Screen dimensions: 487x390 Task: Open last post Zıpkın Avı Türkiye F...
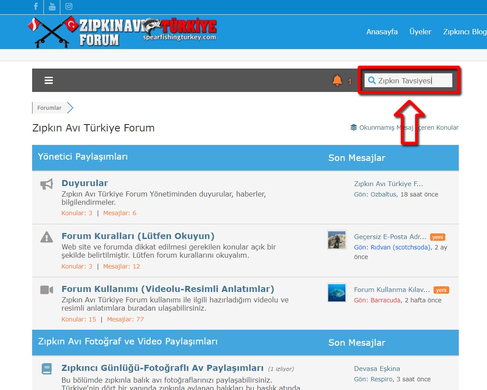[x=388, y=184]
